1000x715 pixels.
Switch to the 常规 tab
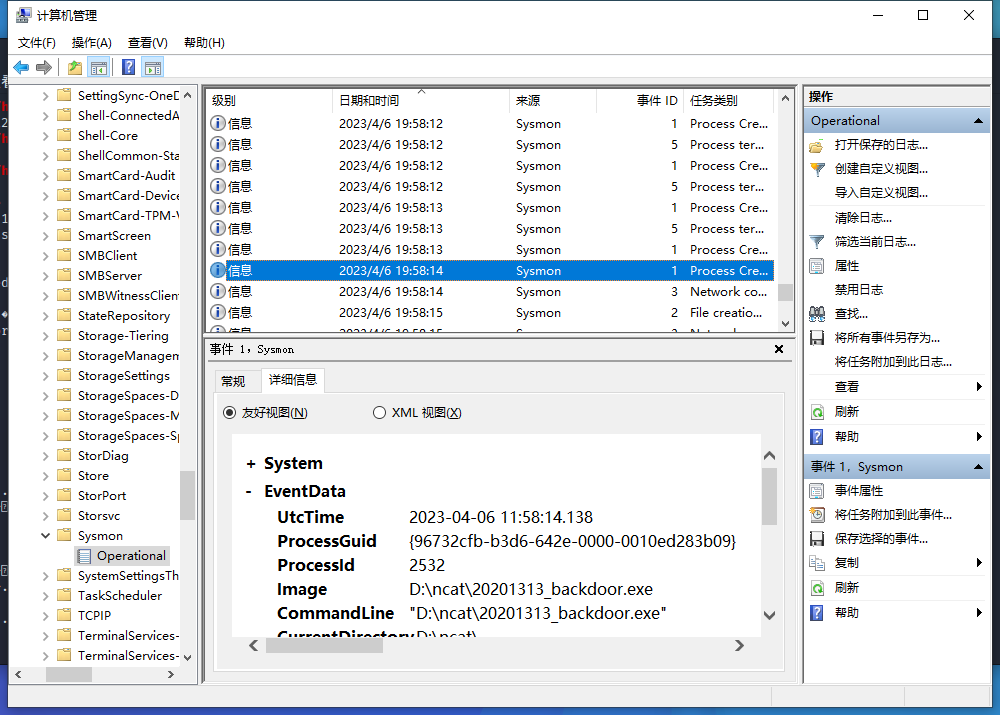click(x=233, y=381)
